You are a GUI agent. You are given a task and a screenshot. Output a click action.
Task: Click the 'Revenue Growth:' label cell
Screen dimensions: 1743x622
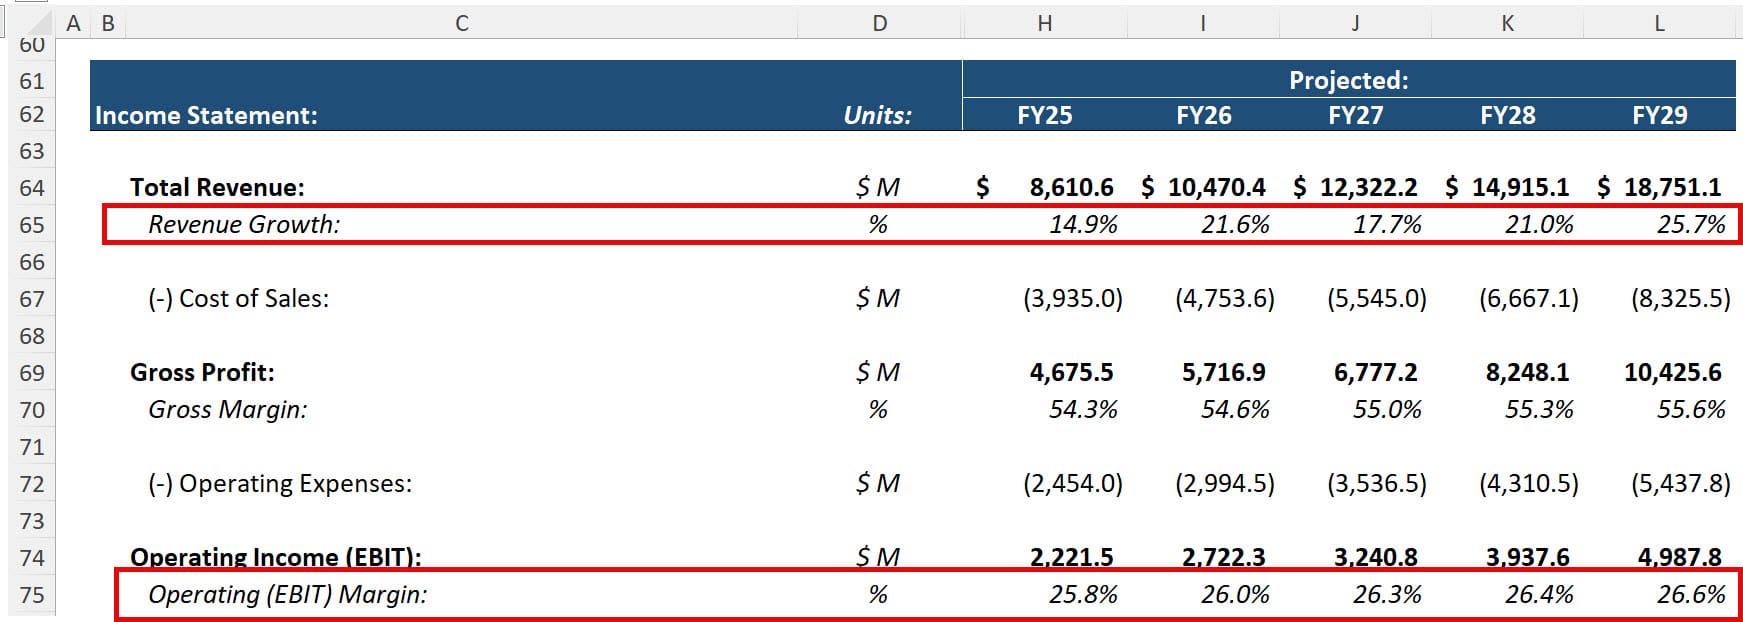[x=244, y=224]
